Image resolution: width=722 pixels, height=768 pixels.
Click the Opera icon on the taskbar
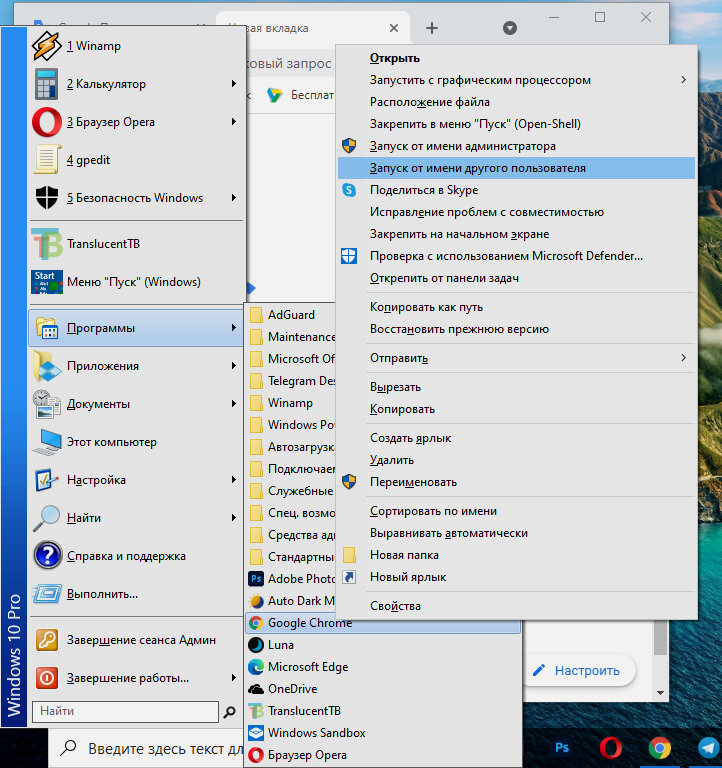[610, 748]
